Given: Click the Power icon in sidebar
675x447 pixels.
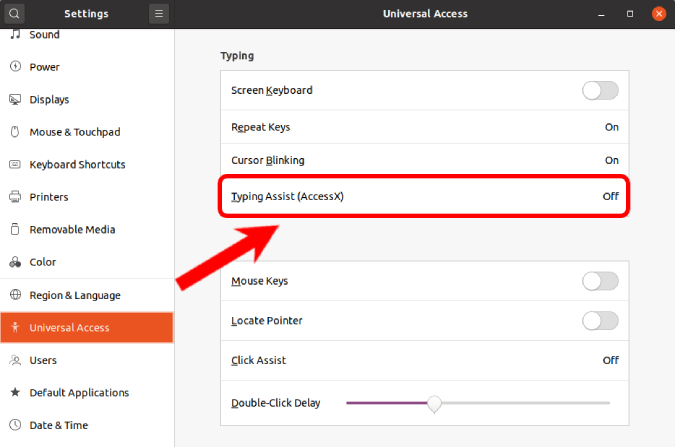Looking at the screenshot, I should pyautogui.click(x=15, y=67).
